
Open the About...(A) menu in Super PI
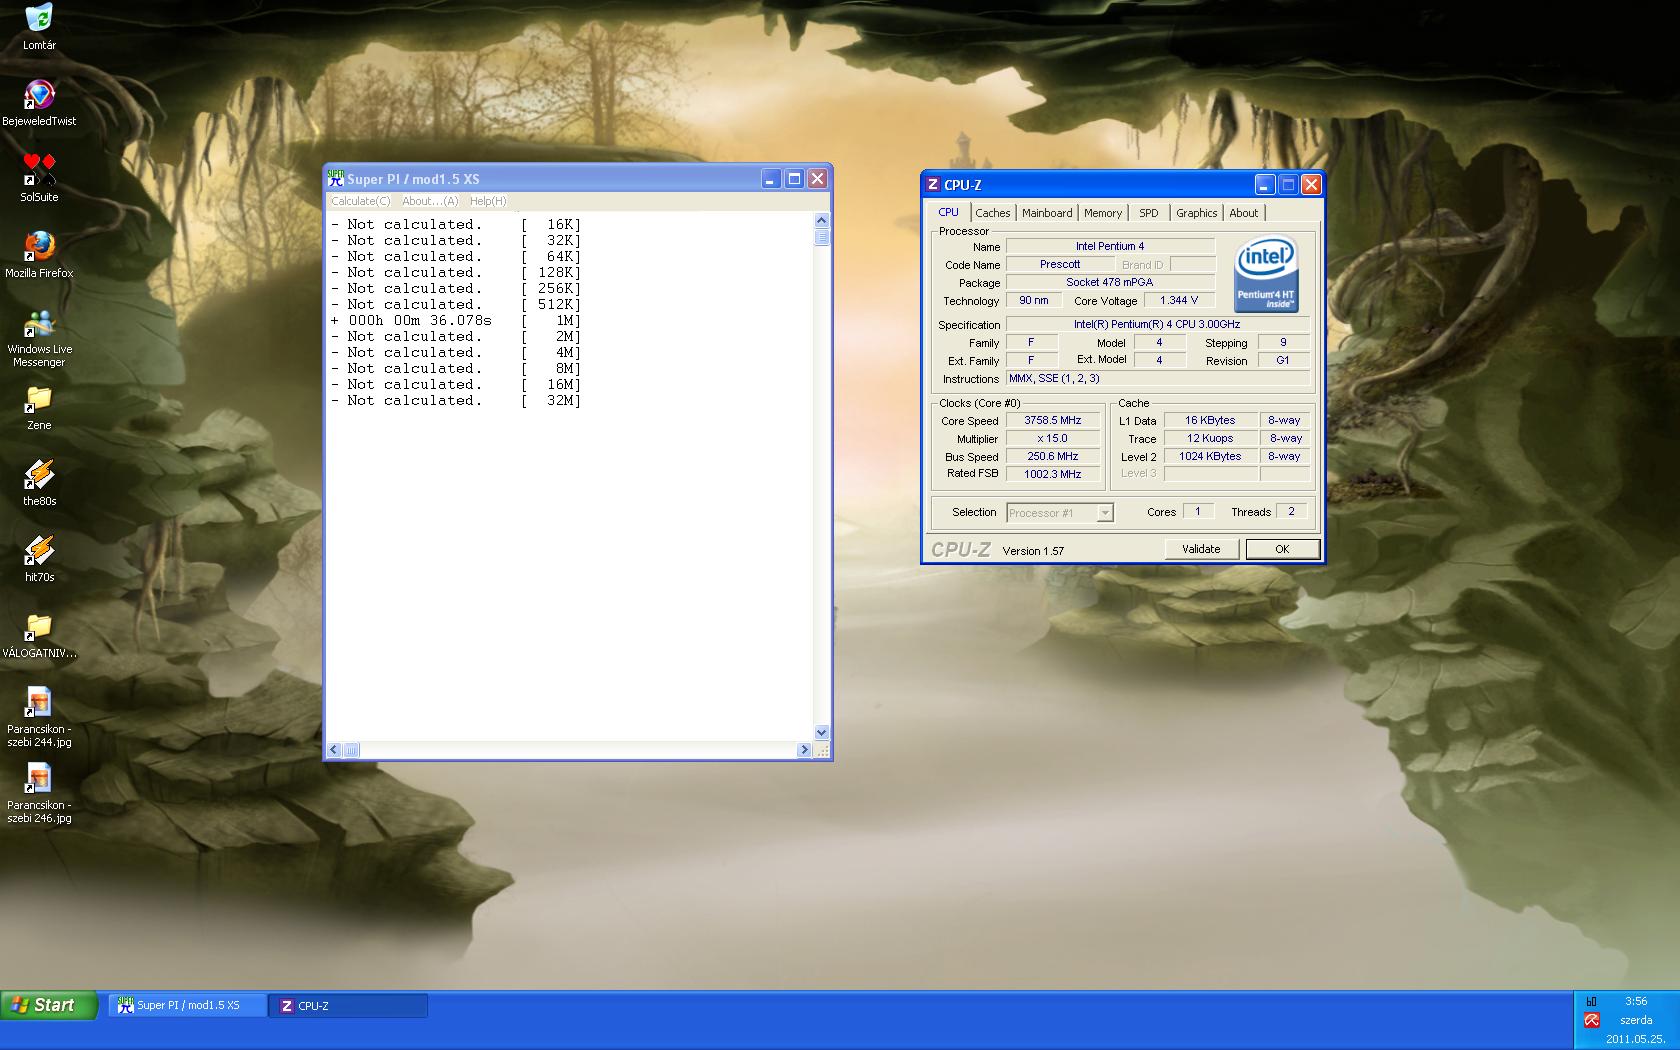(x=430, y=201)
